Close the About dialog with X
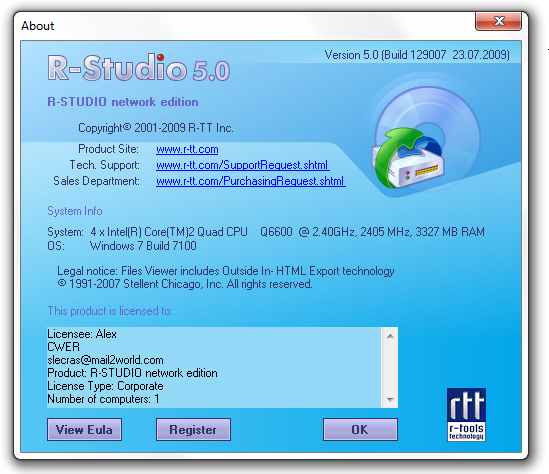The width and height of the screenshot is (549, 474). coord(499,21)
